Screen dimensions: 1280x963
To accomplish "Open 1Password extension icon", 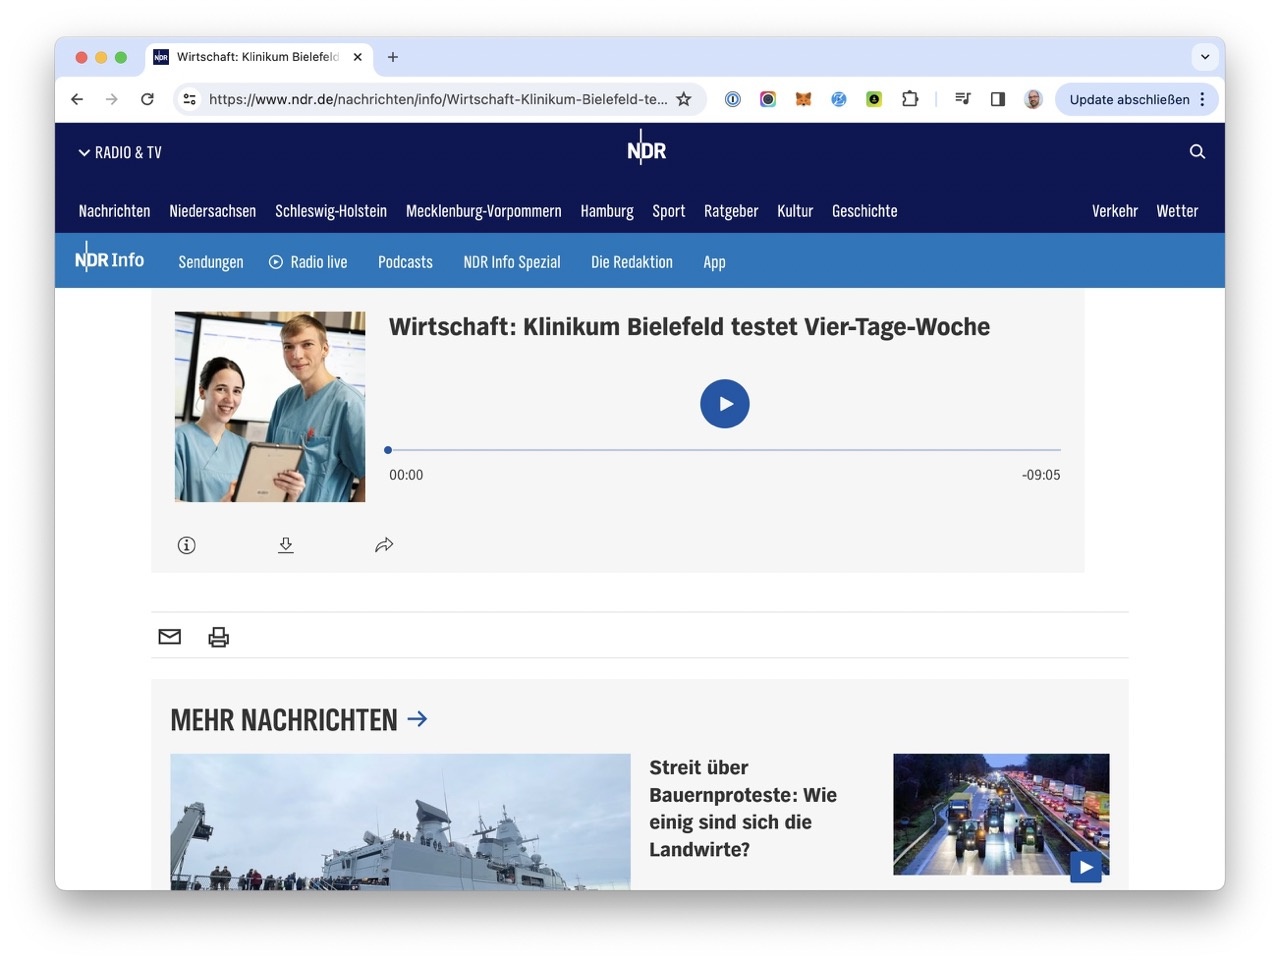I will (x=733, y=99).
